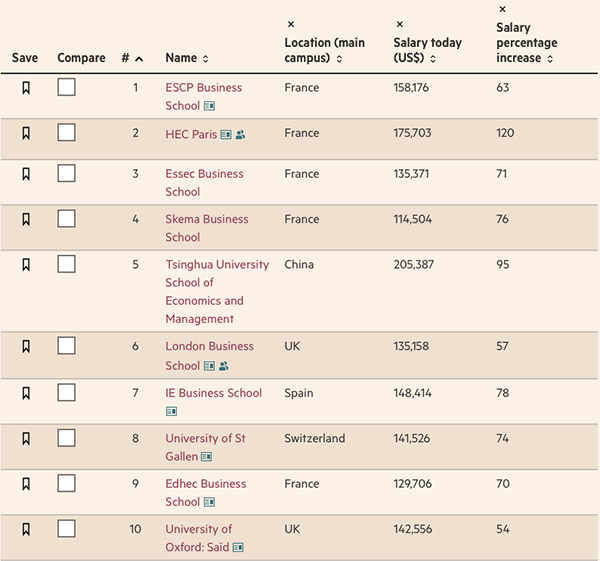The height and width of the screenshot is (561, 600).
Task: Bookmark Edhec Business School row
Action: pyautogui.click(x=26, y=484)
